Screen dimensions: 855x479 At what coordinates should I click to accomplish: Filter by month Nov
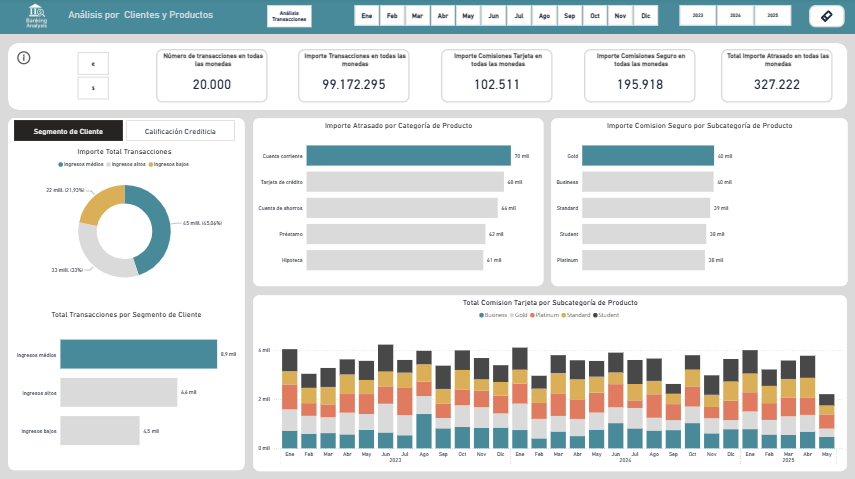pos(620,16)
